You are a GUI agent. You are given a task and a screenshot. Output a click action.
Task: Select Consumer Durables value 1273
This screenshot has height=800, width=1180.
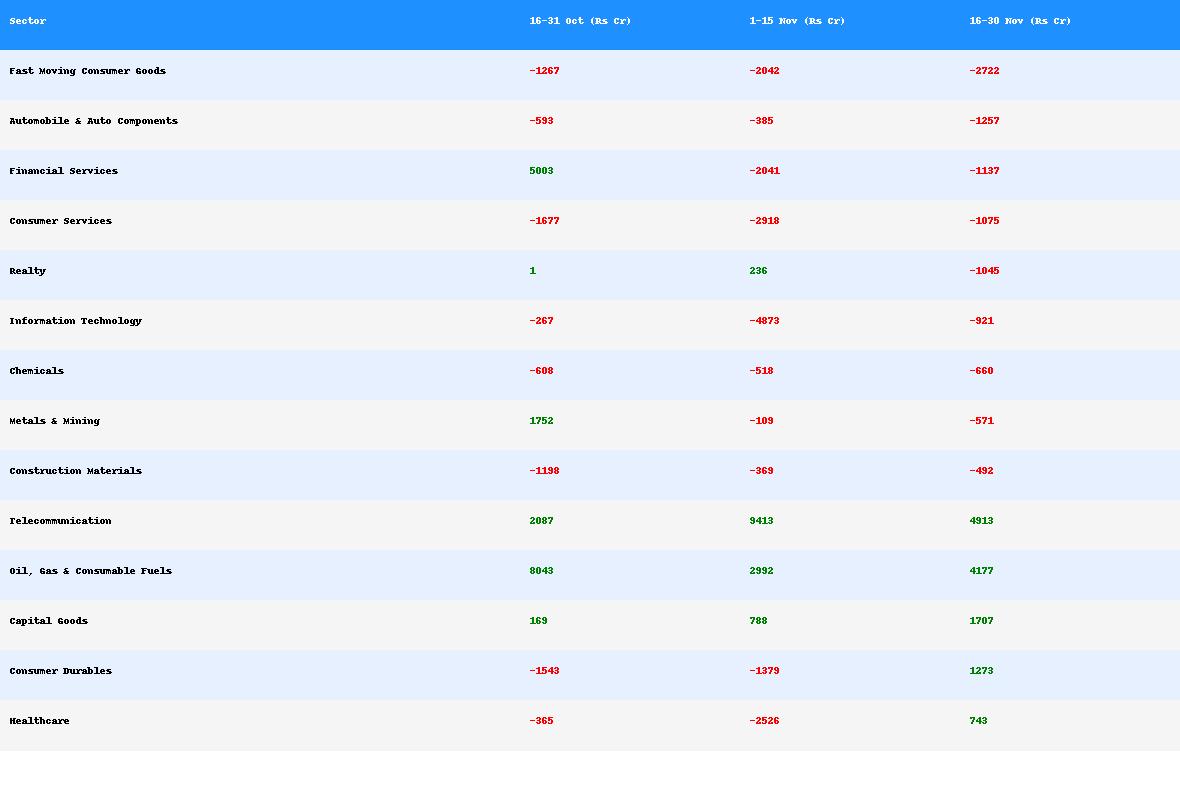point(981,671)
